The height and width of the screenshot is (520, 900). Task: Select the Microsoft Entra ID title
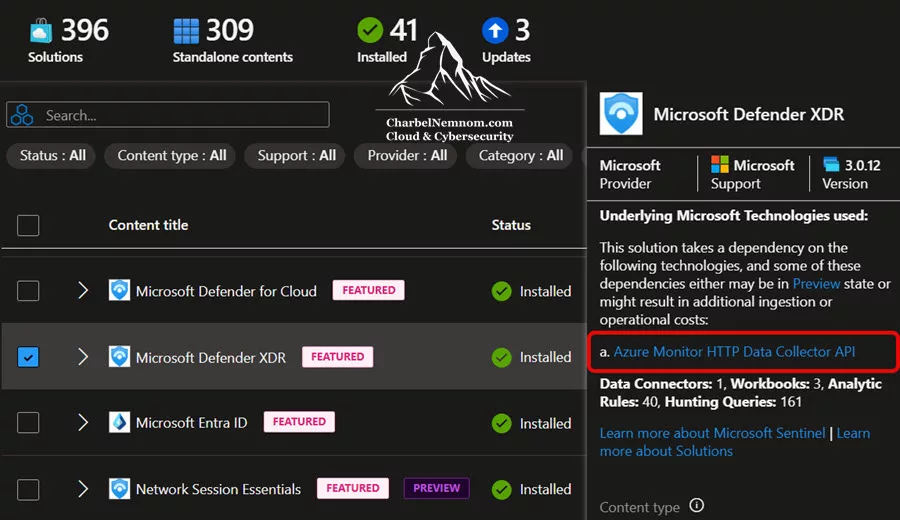click(x=191, y=423)
